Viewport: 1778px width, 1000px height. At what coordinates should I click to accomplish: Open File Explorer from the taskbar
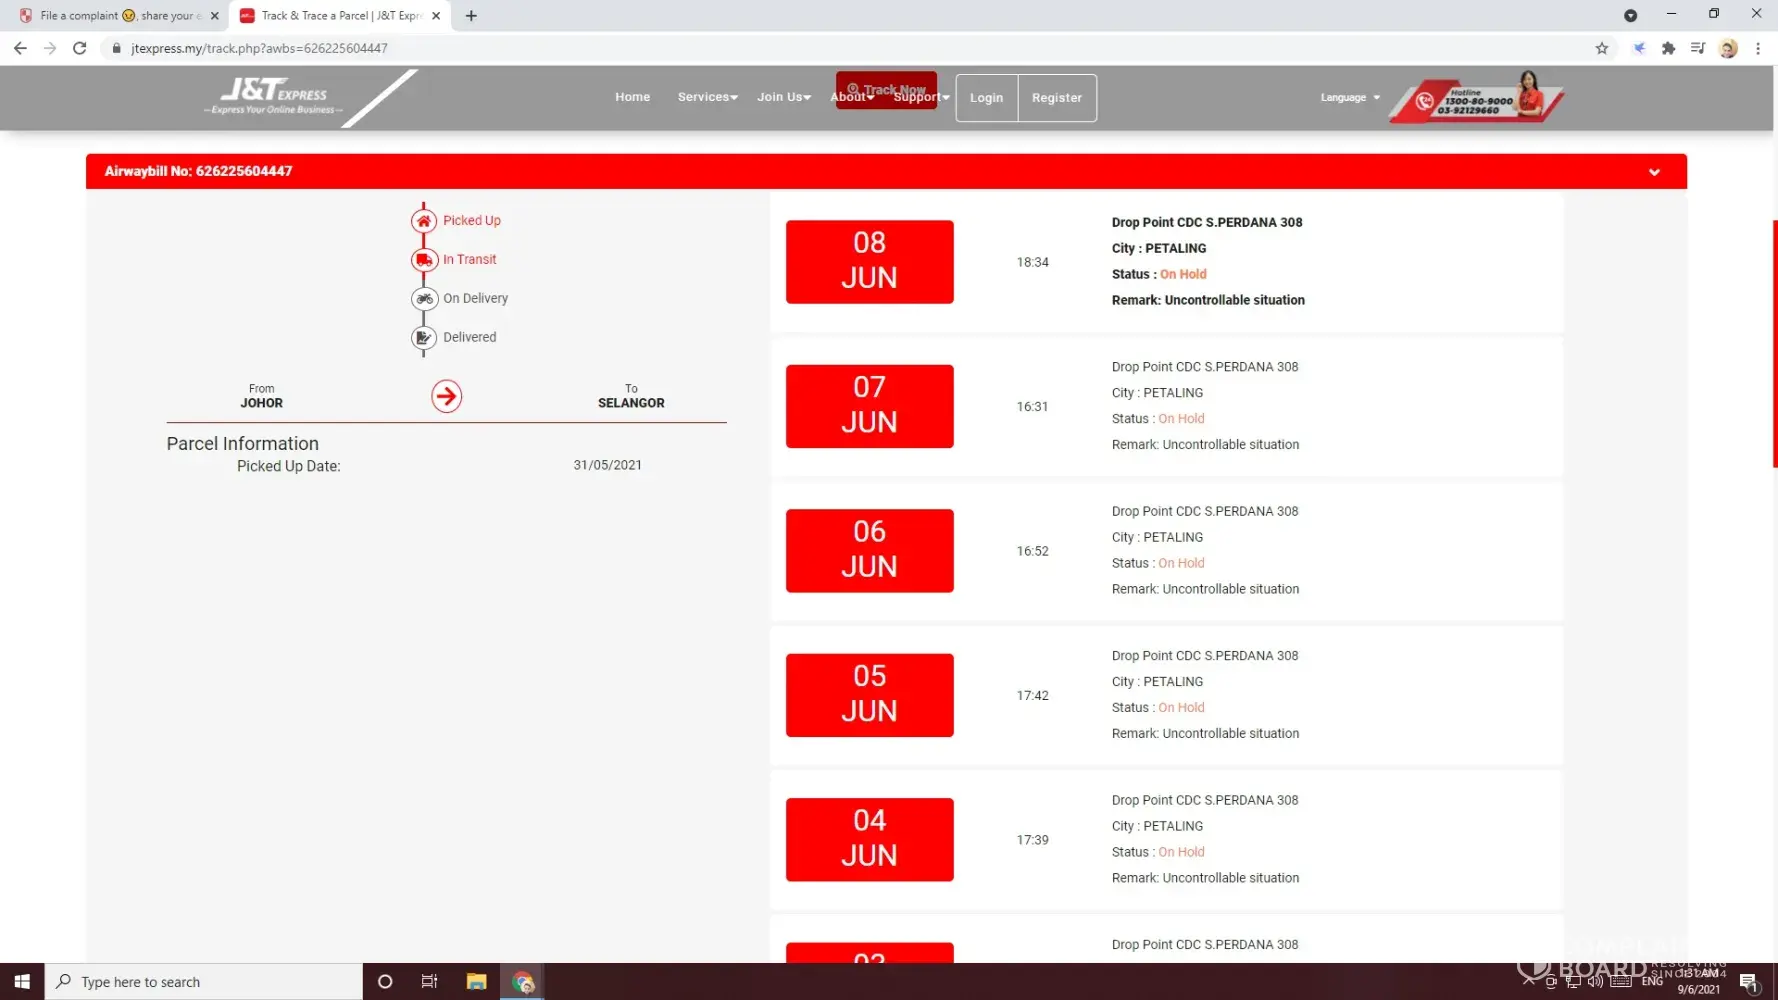476,982
